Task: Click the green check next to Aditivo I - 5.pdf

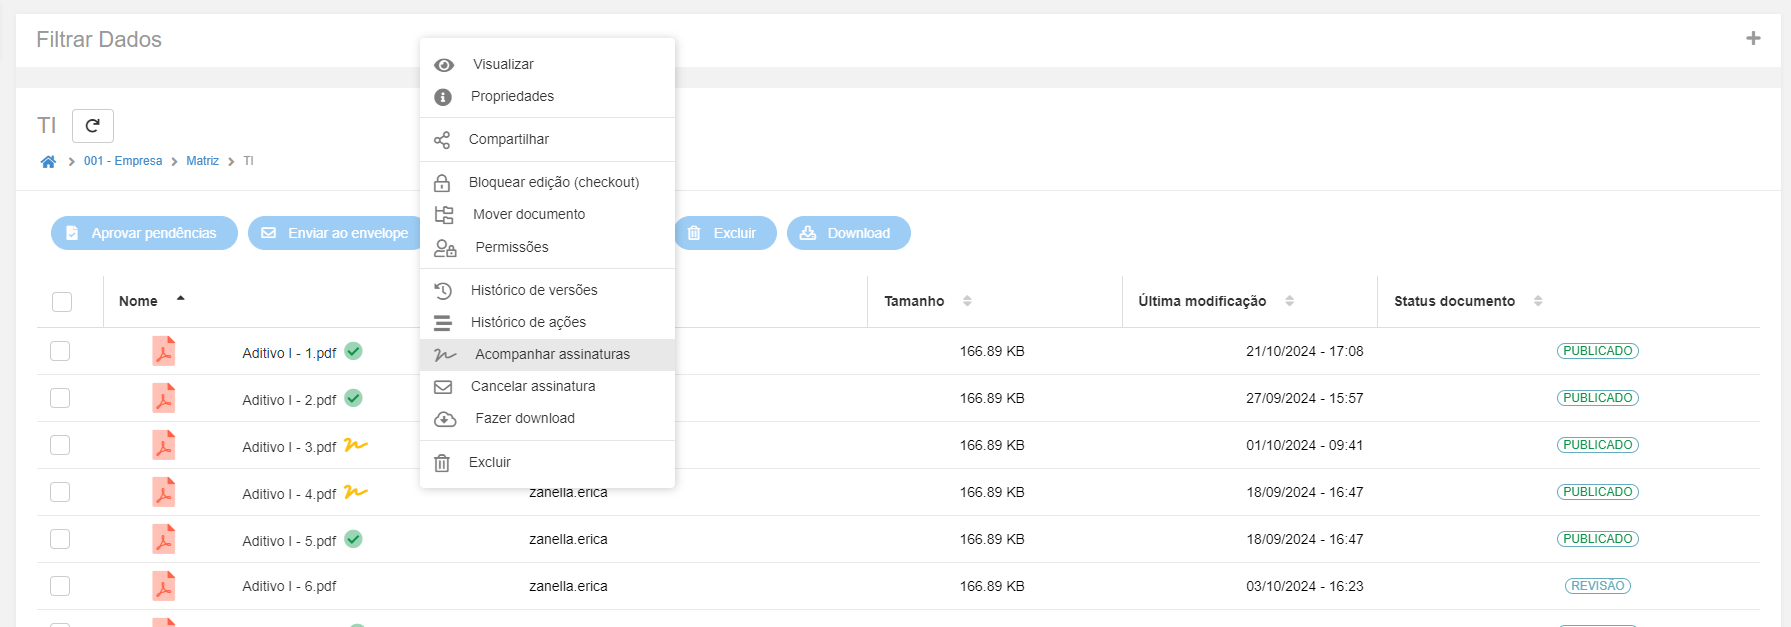Action: (x=353, y=539)
